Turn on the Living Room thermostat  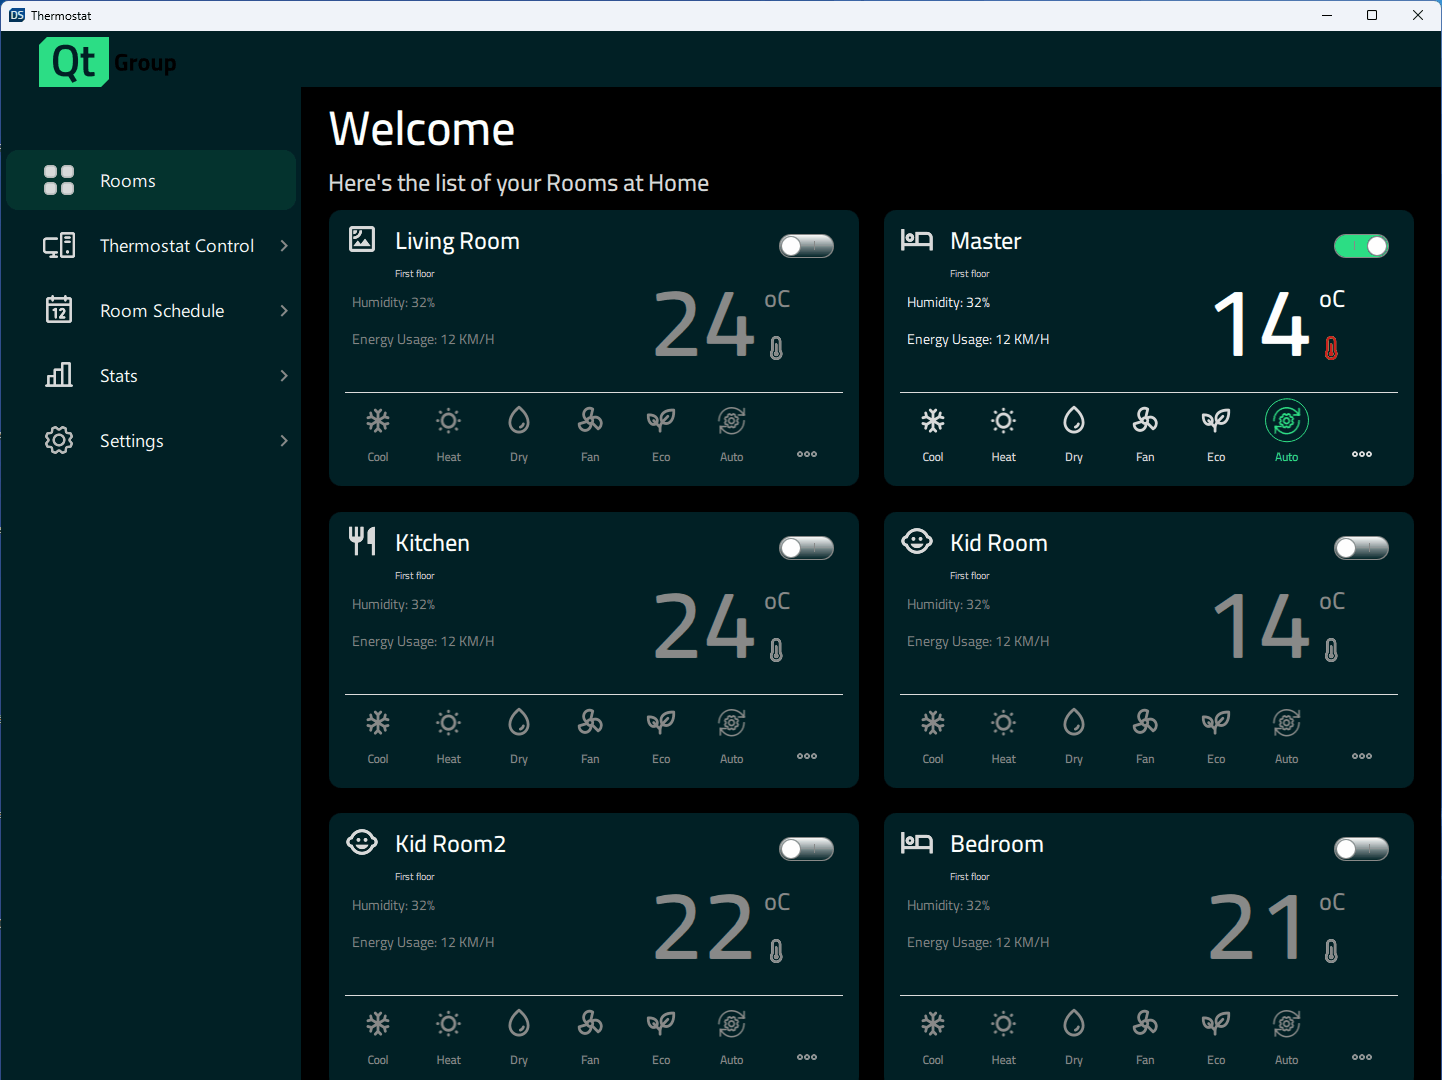[x=806, y=245]
